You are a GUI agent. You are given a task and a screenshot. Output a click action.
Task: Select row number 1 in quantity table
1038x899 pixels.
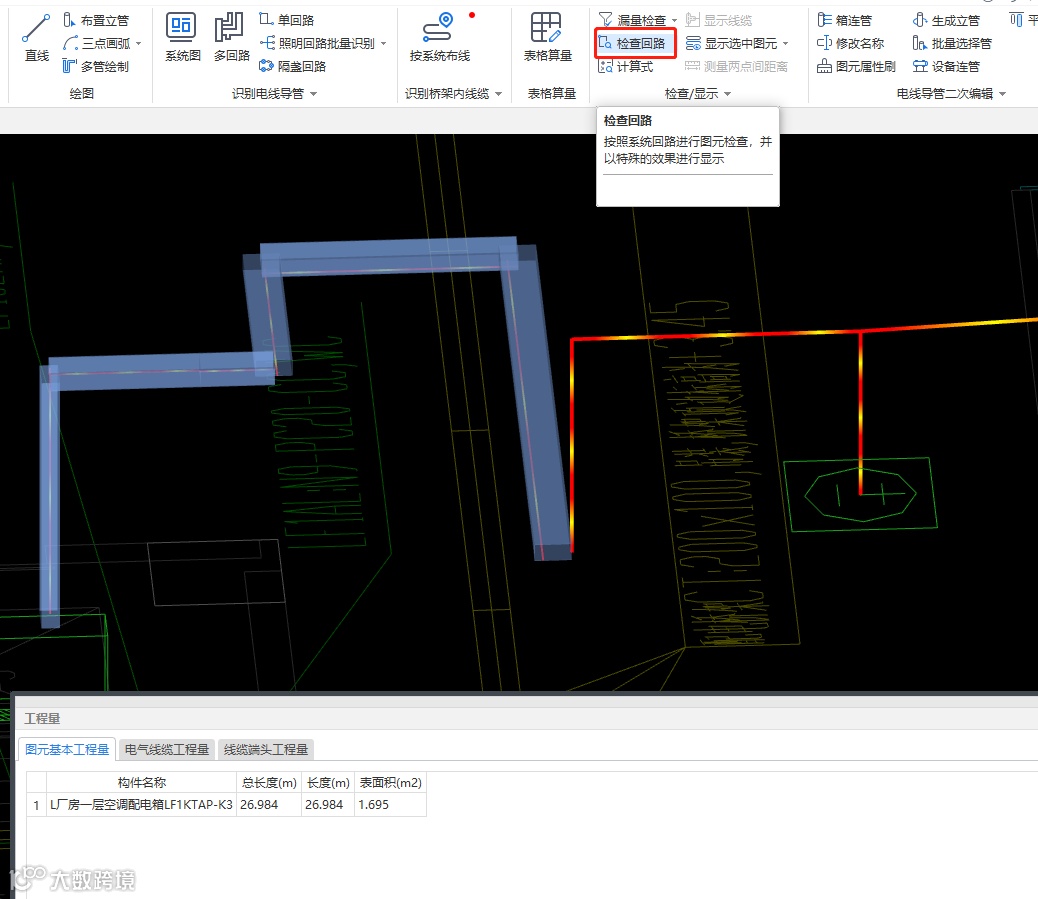pos(36,805)
